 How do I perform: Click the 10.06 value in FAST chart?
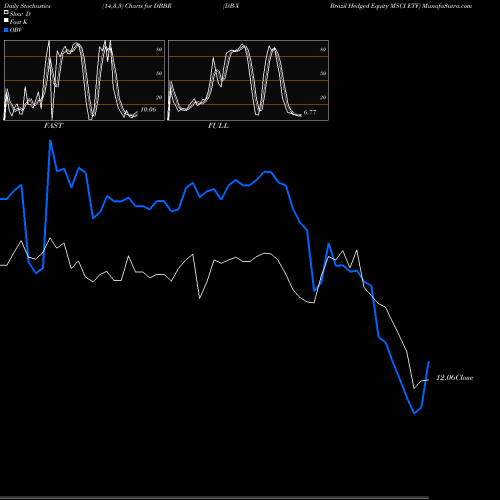coord(148,109)
